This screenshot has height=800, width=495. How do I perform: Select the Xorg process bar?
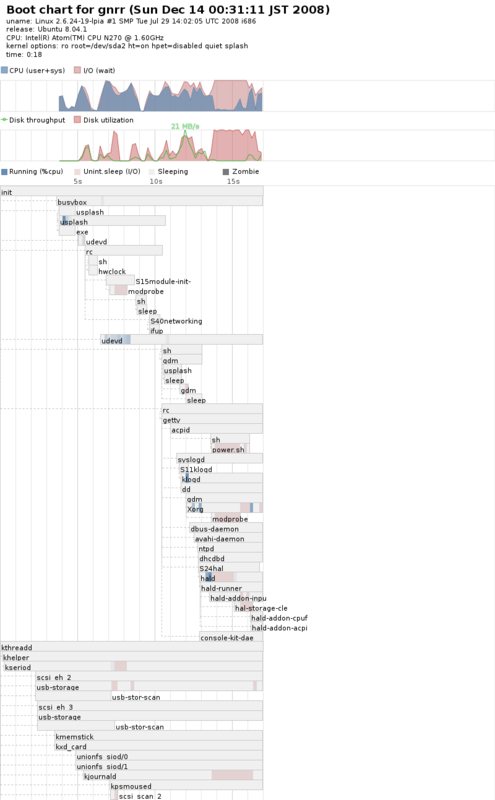point(225,509)
